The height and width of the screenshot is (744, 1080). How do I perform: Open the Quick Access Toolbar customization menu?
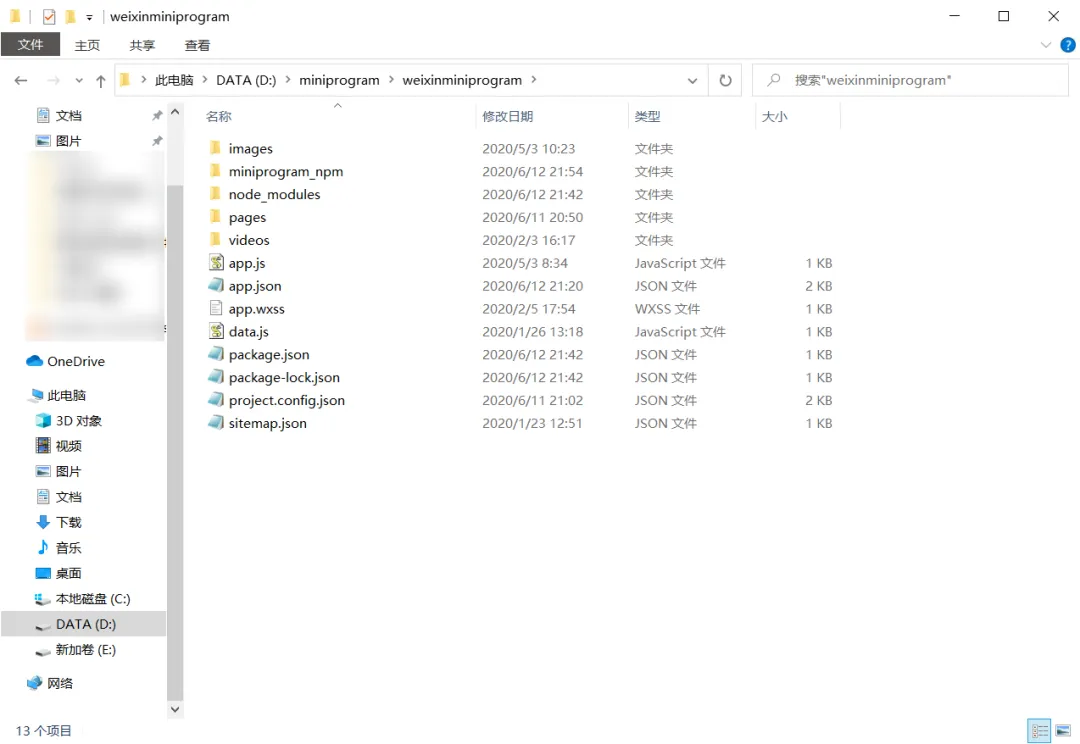coord(88,16)
